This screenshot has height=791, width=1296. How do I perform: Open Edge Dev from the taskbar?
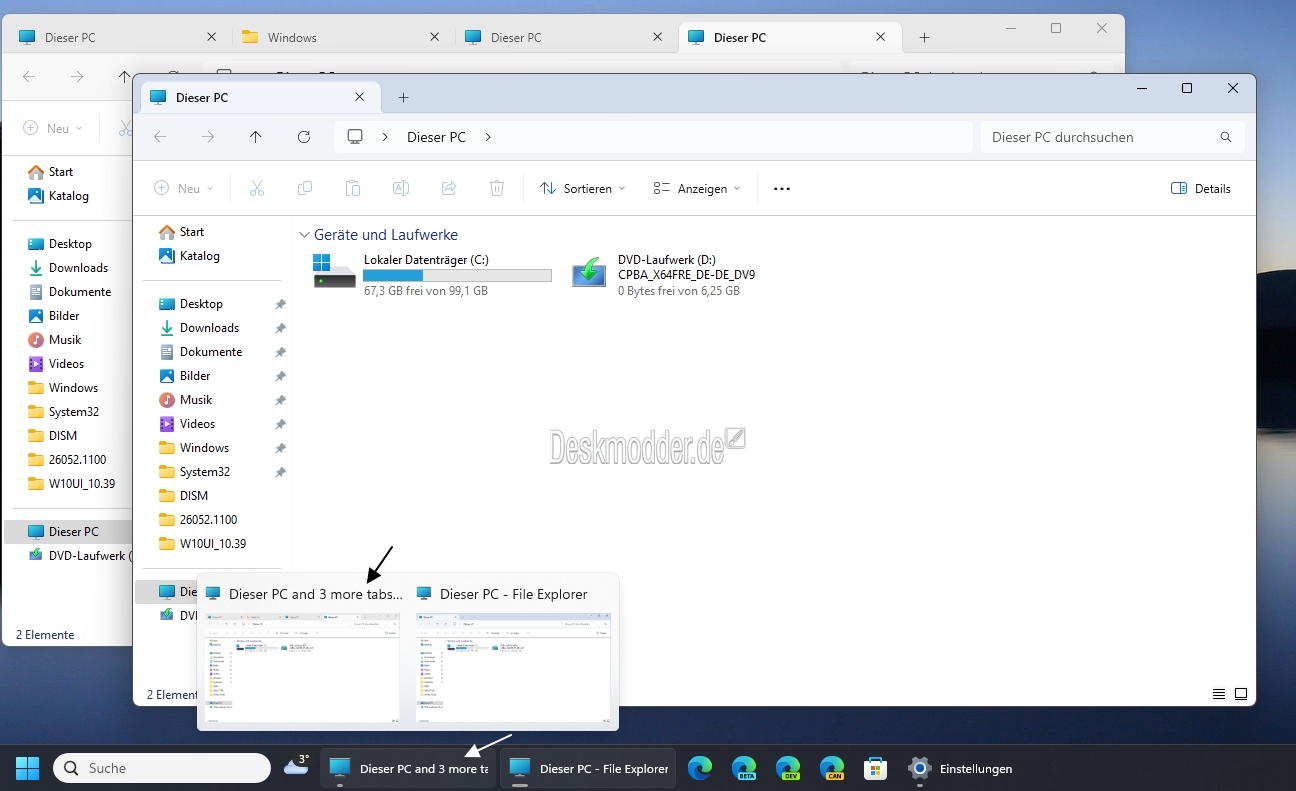point(788,768)
